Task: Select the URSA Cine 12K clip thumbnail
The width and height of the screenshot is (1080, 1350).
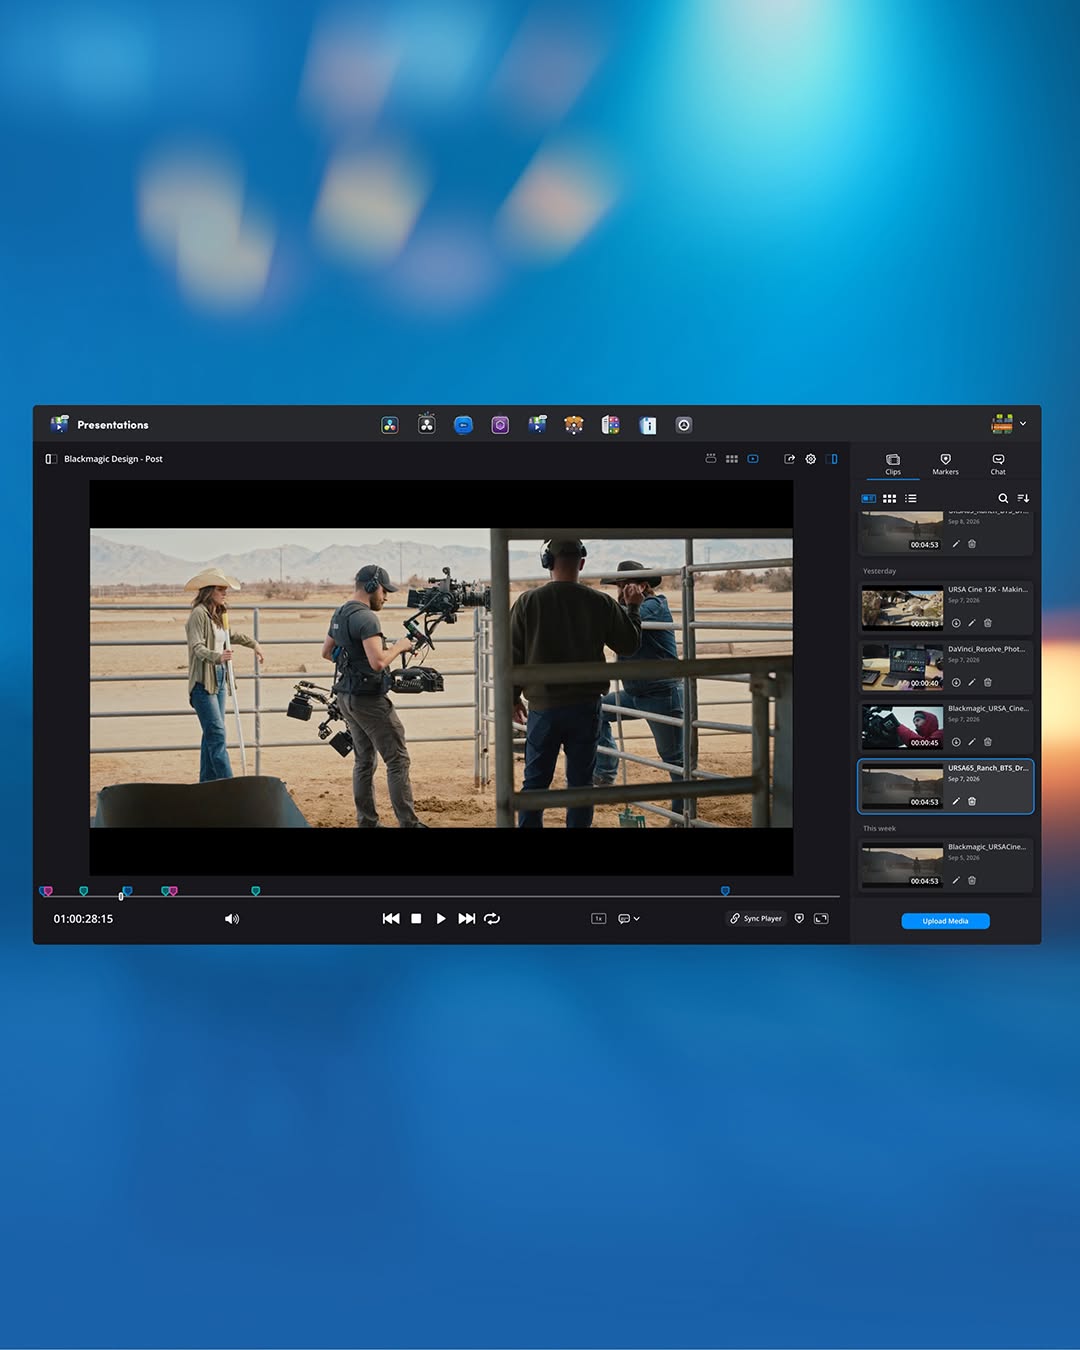Action: (x=902, y=608)
